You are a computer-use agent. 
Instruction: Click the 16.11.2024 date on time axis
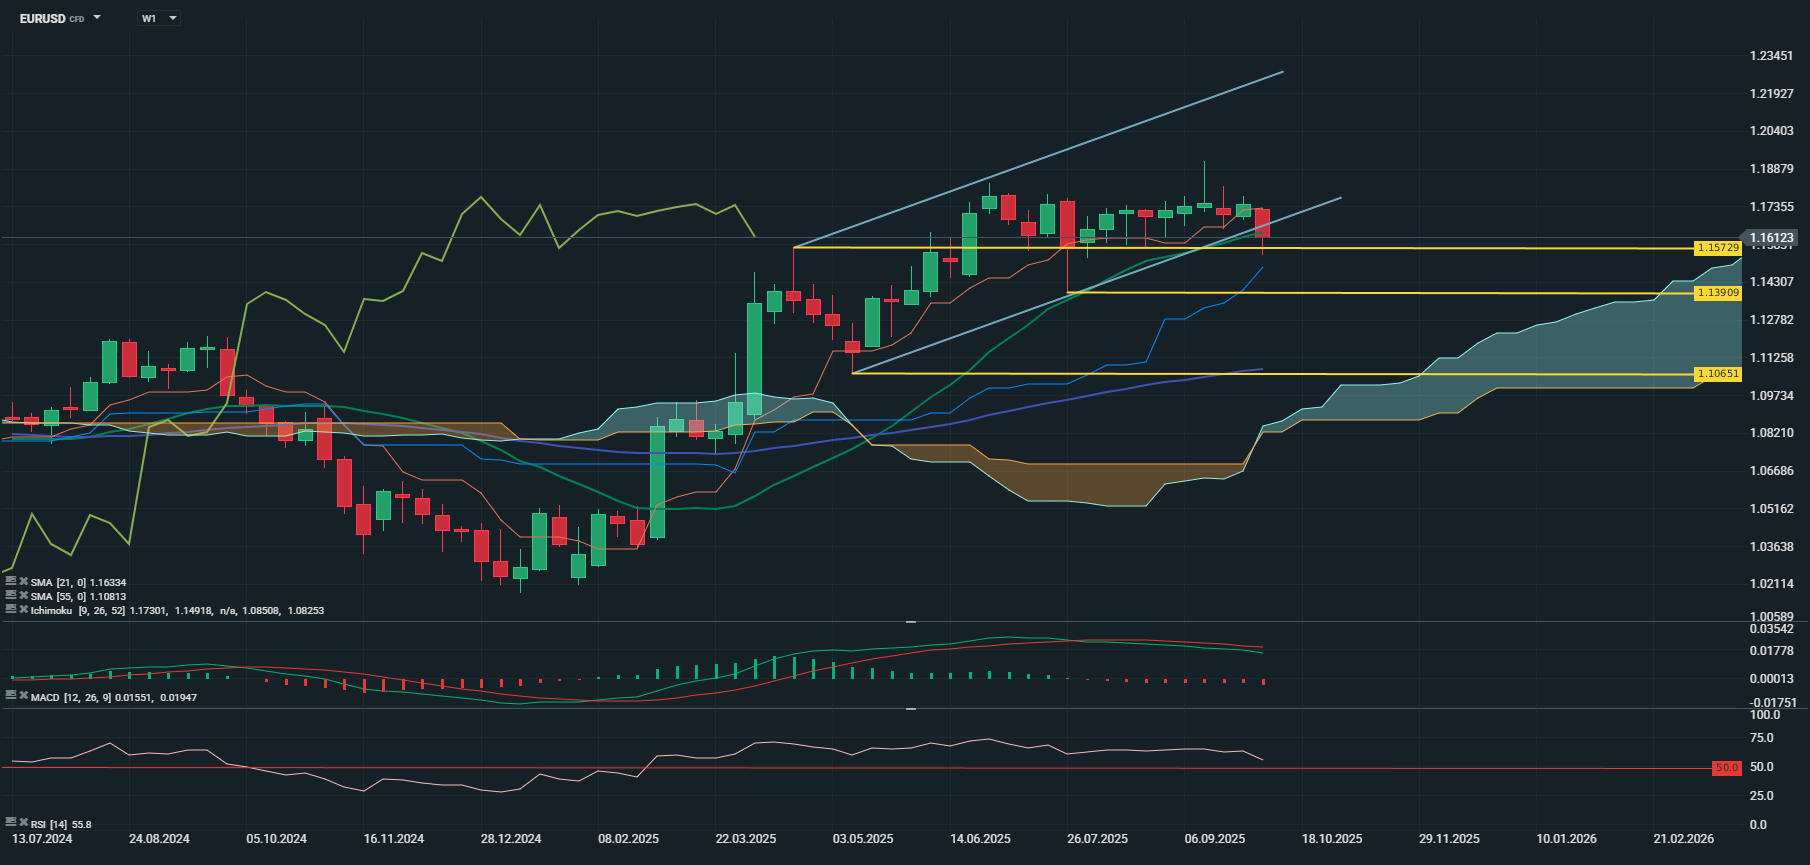point(394,839)
